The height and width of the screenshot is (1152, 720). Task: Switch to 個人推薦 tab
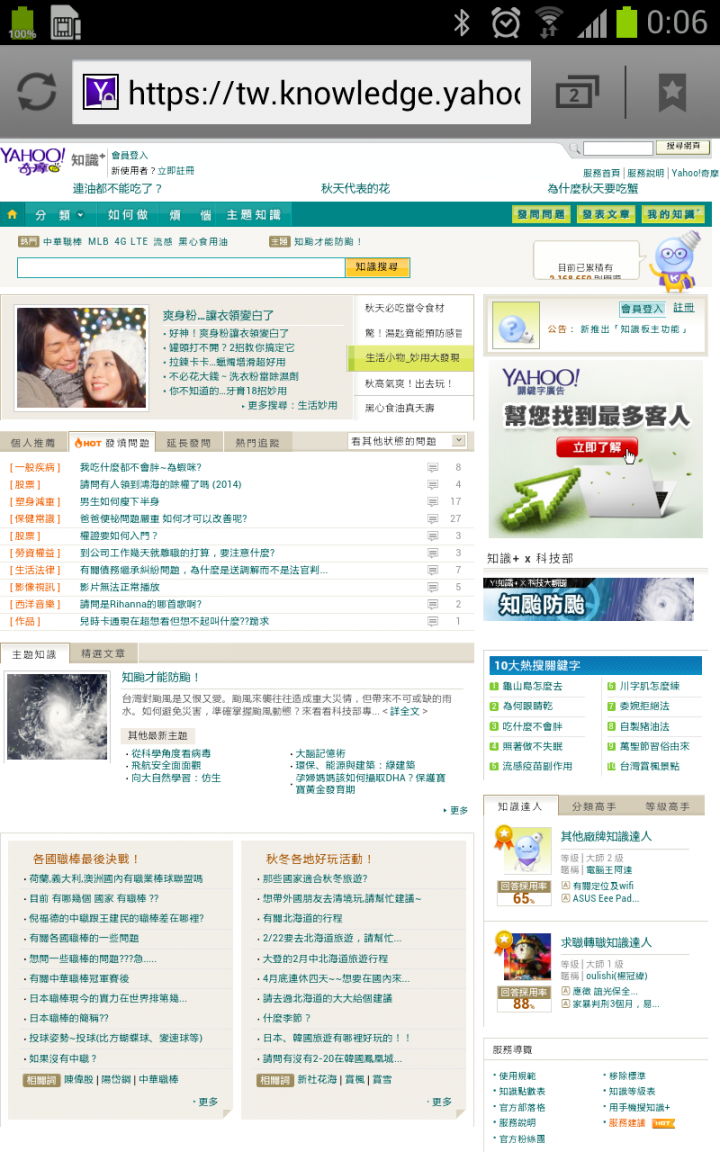click(33, 442)
